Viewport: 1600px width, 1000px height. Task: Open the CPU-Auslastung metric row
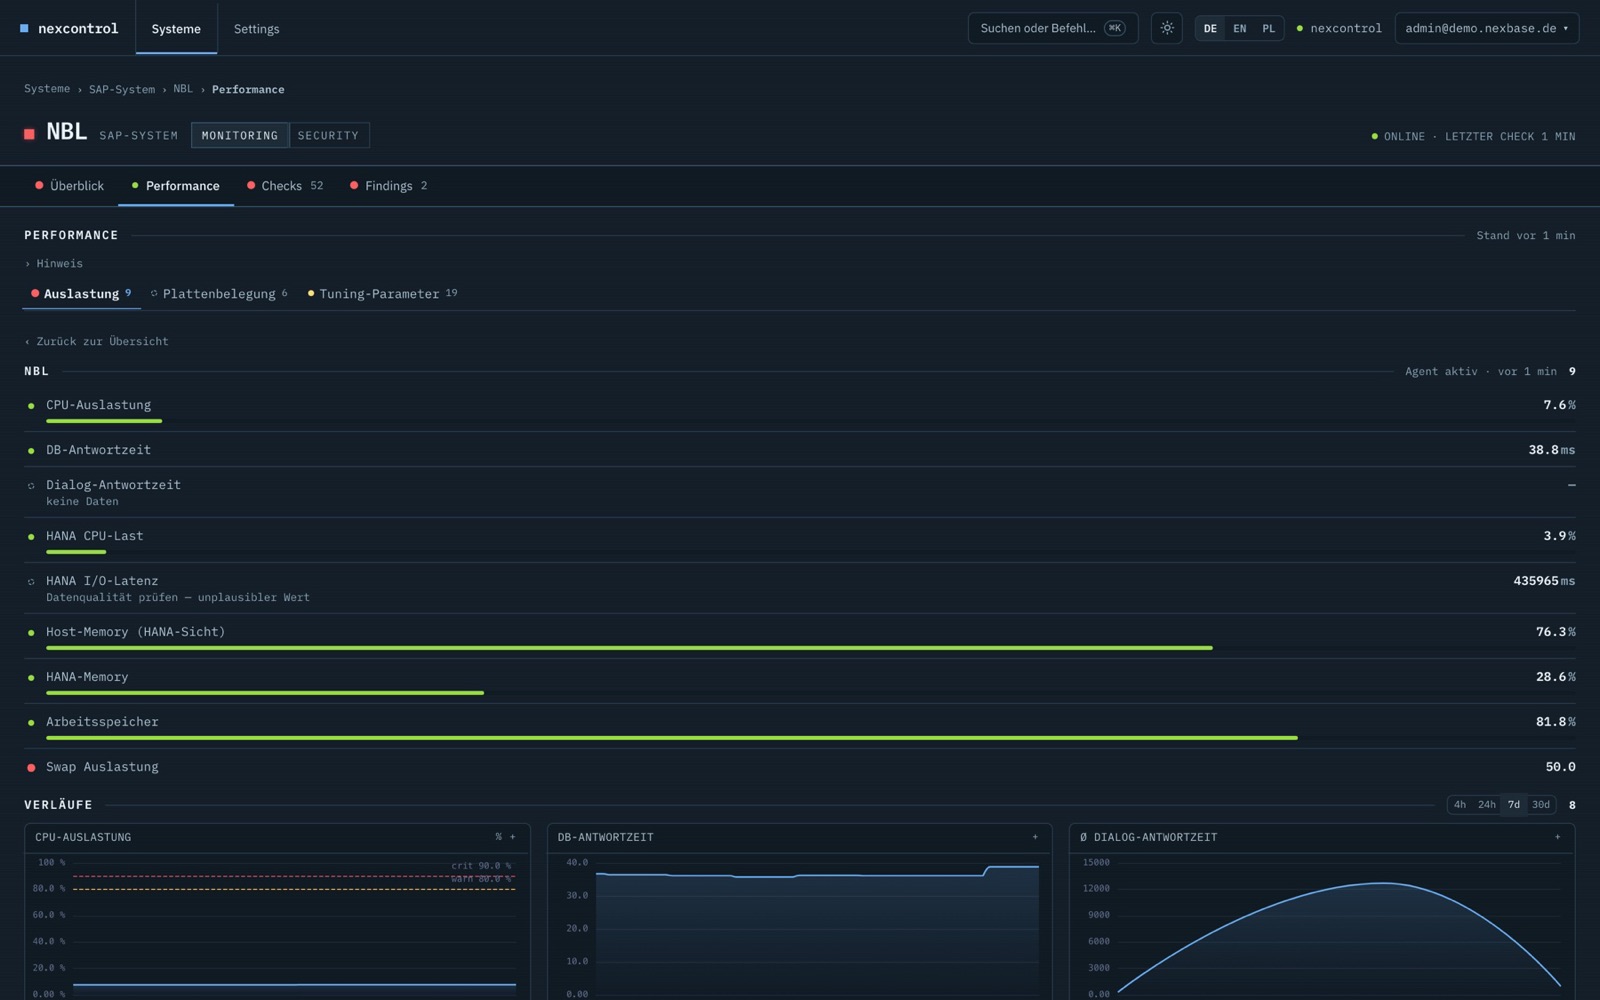coord(800,410)
